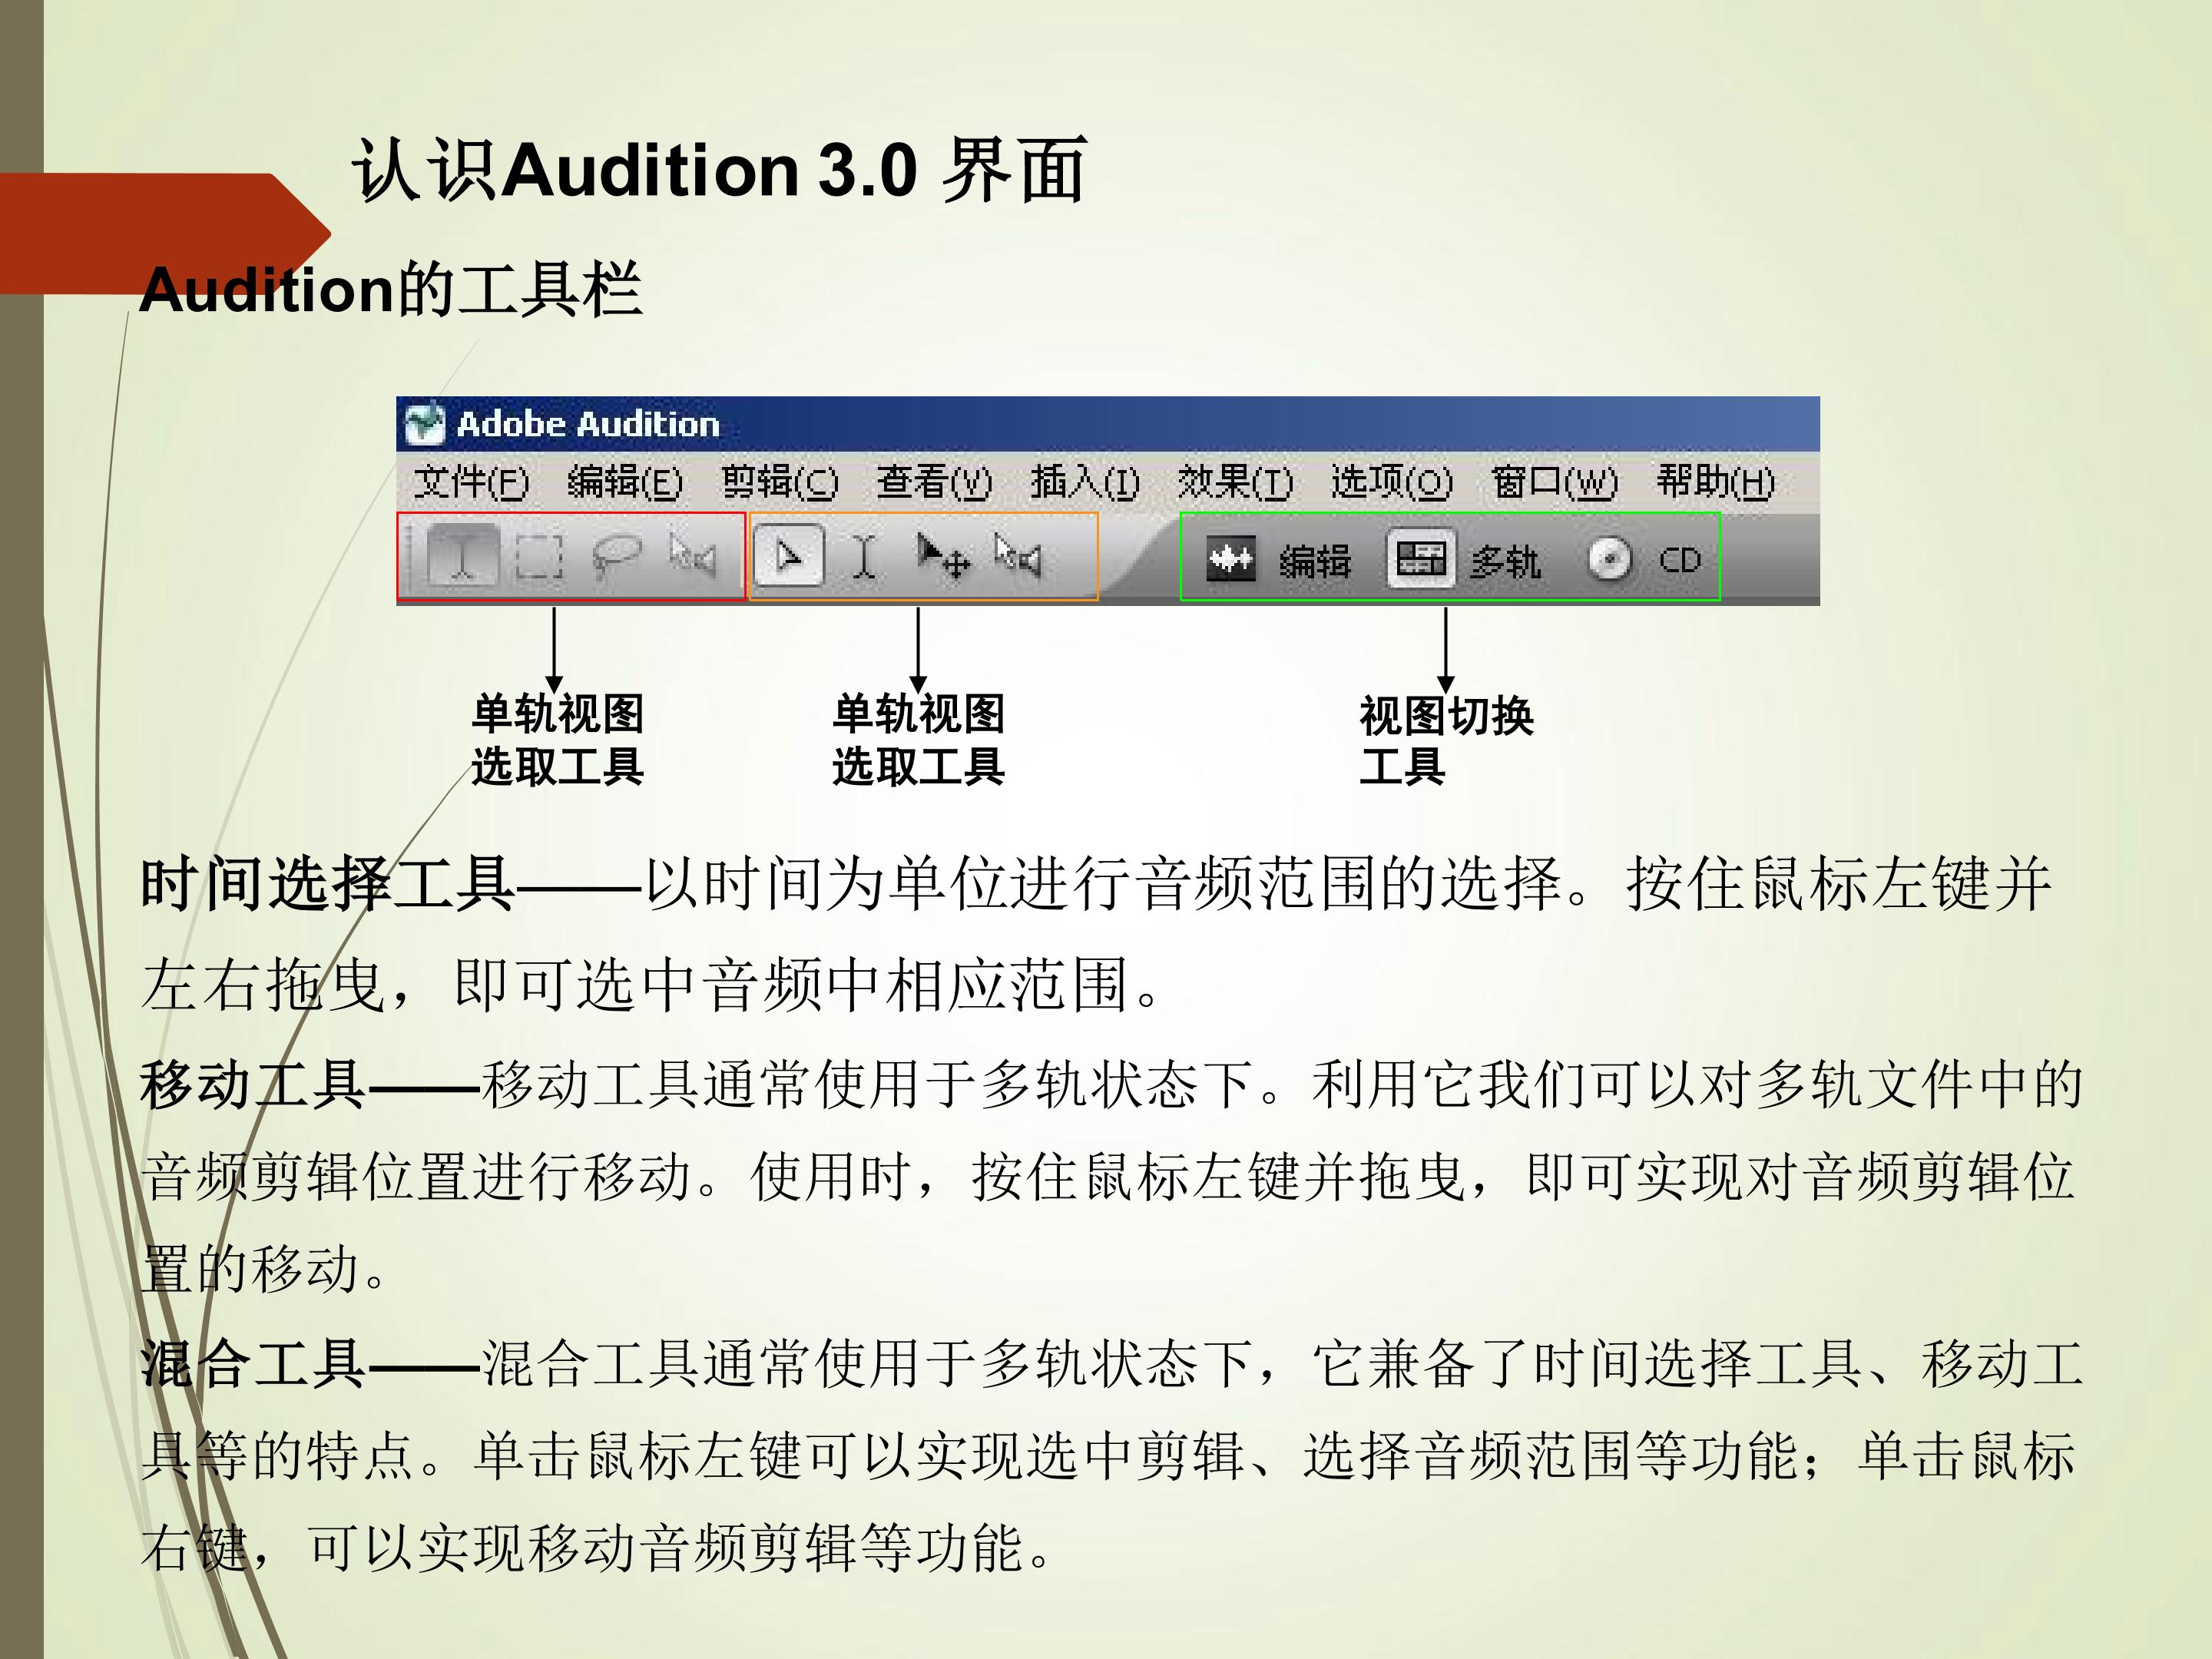Switch to Edit view waveform icon
The width and height of the screenshot is (2212, 1659).
[1231, 559]
